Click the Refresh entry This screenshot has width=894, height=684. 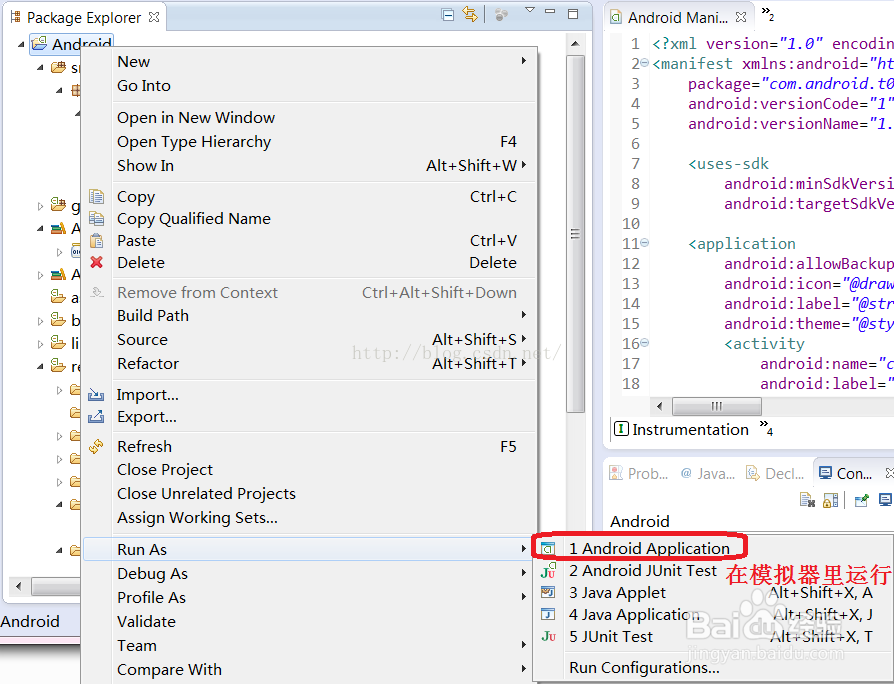tap(310, 446)
